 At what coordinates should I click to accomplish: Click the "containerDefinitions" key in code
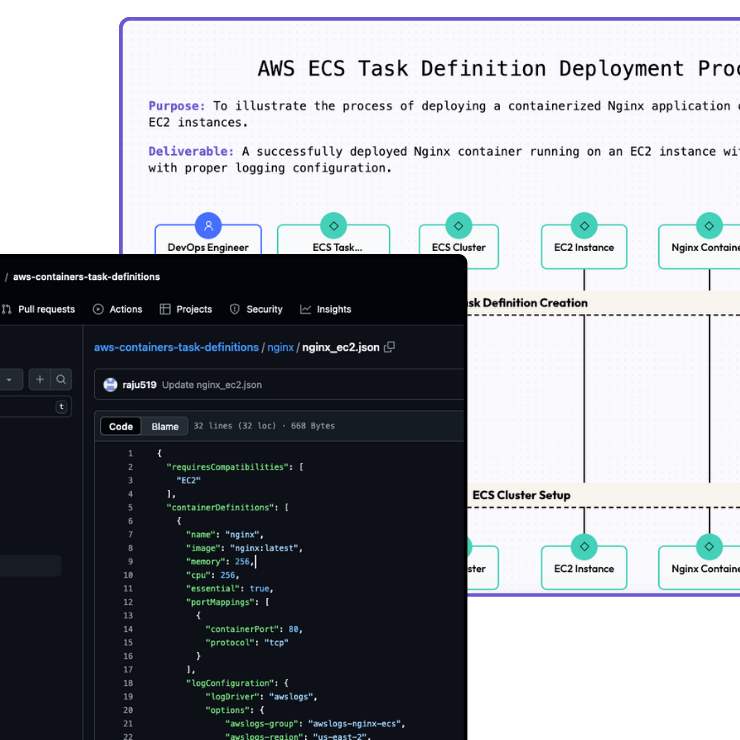[220, 507]
